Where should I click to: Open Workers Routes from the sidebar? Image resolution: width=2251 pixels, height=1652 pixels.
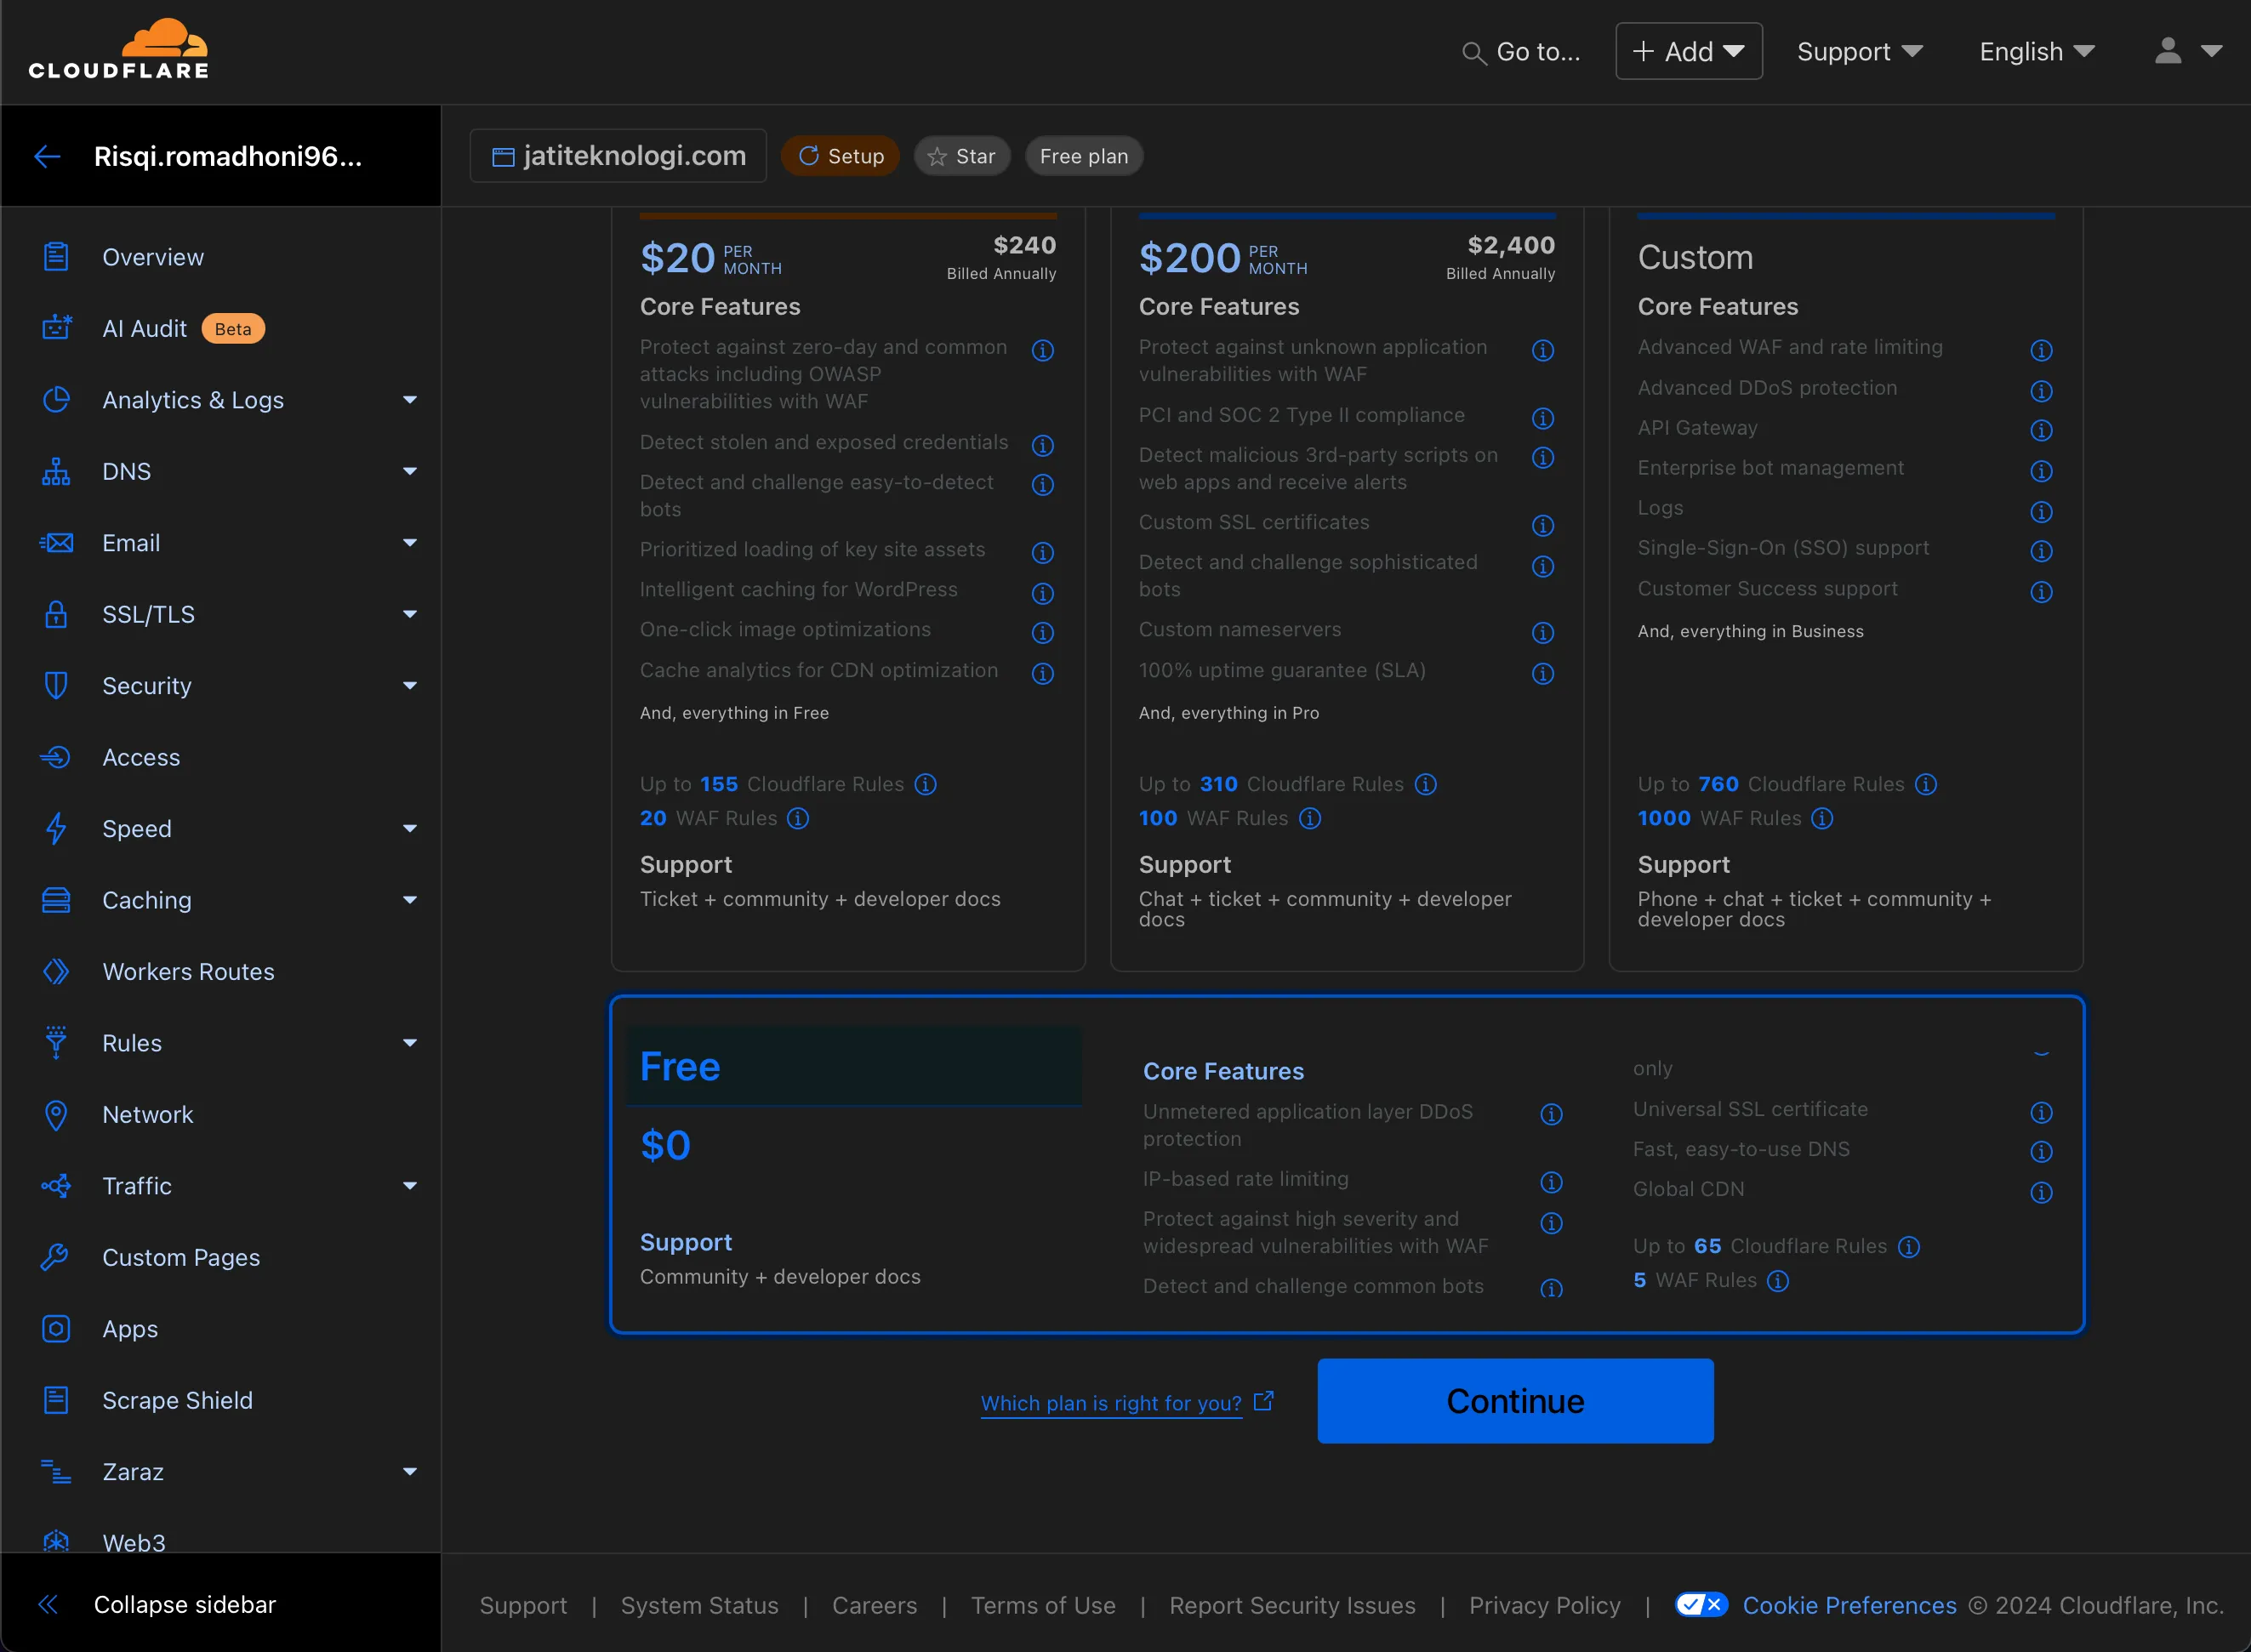188,971
